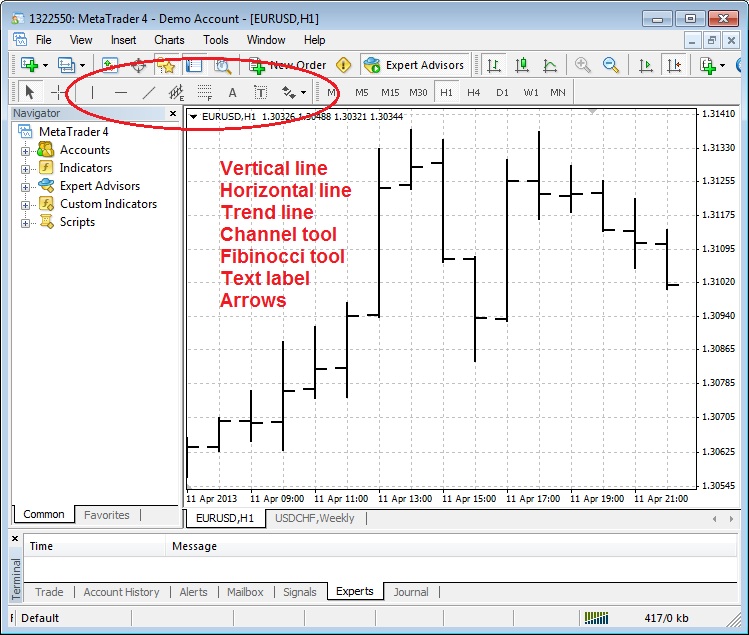Open the Indicators list toolbar icon
The width and height of the screenshot is (749, 635).
[707, 65]
